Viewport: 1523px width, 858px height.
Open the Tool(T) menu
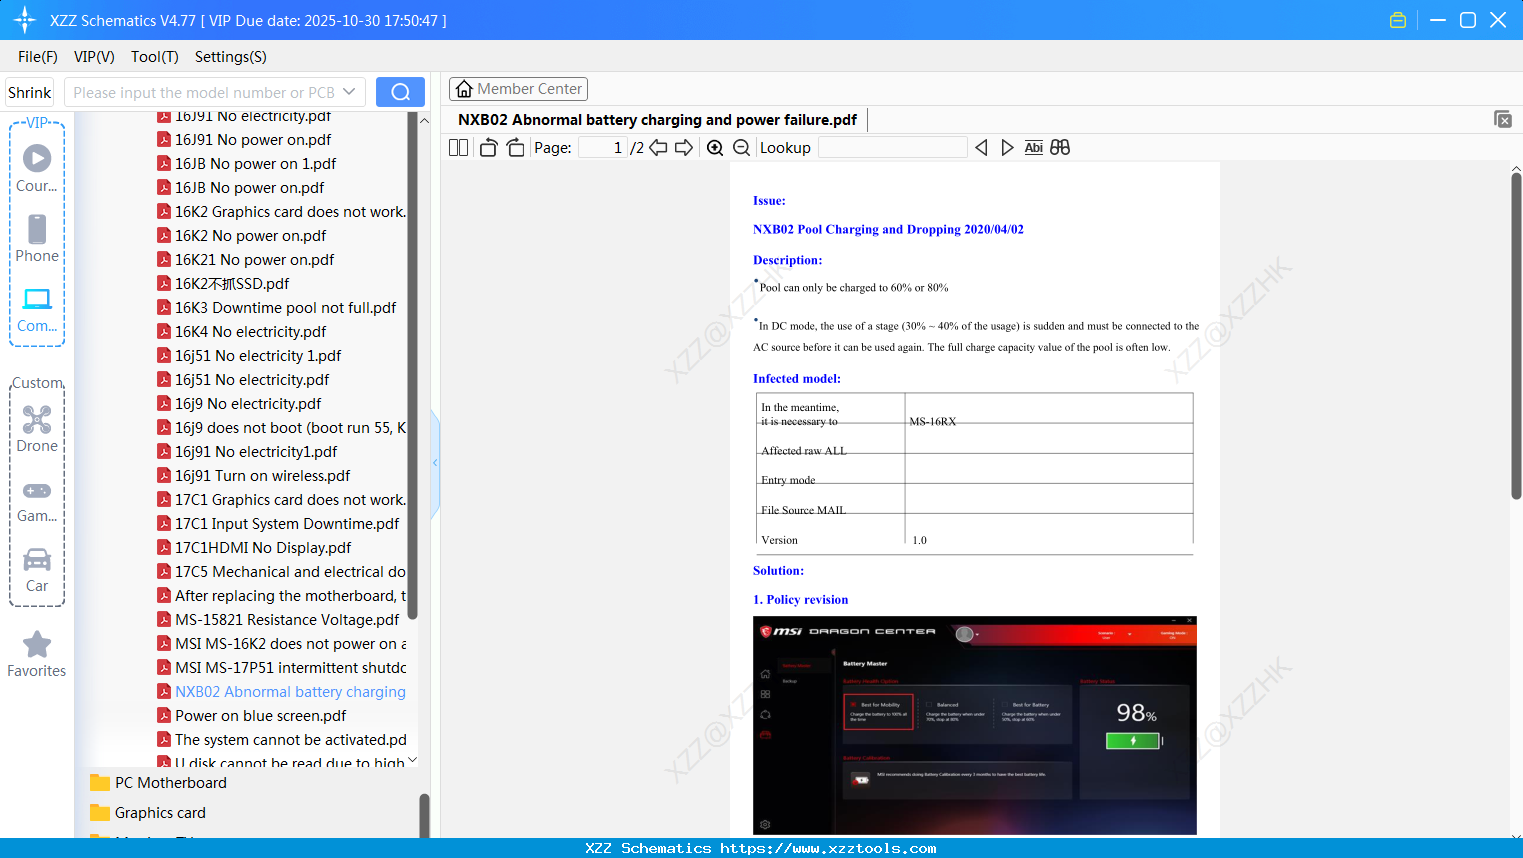point(155,57)
